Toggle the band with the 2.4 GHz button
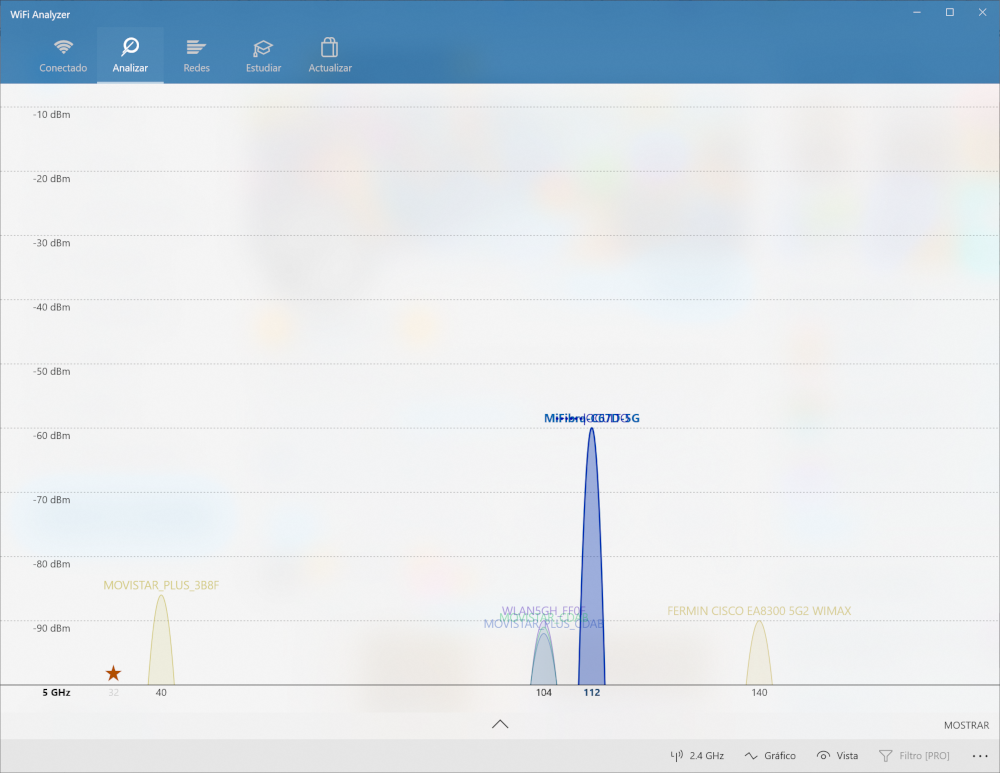This screenshot has width=1000, height=773. point(697,756)
